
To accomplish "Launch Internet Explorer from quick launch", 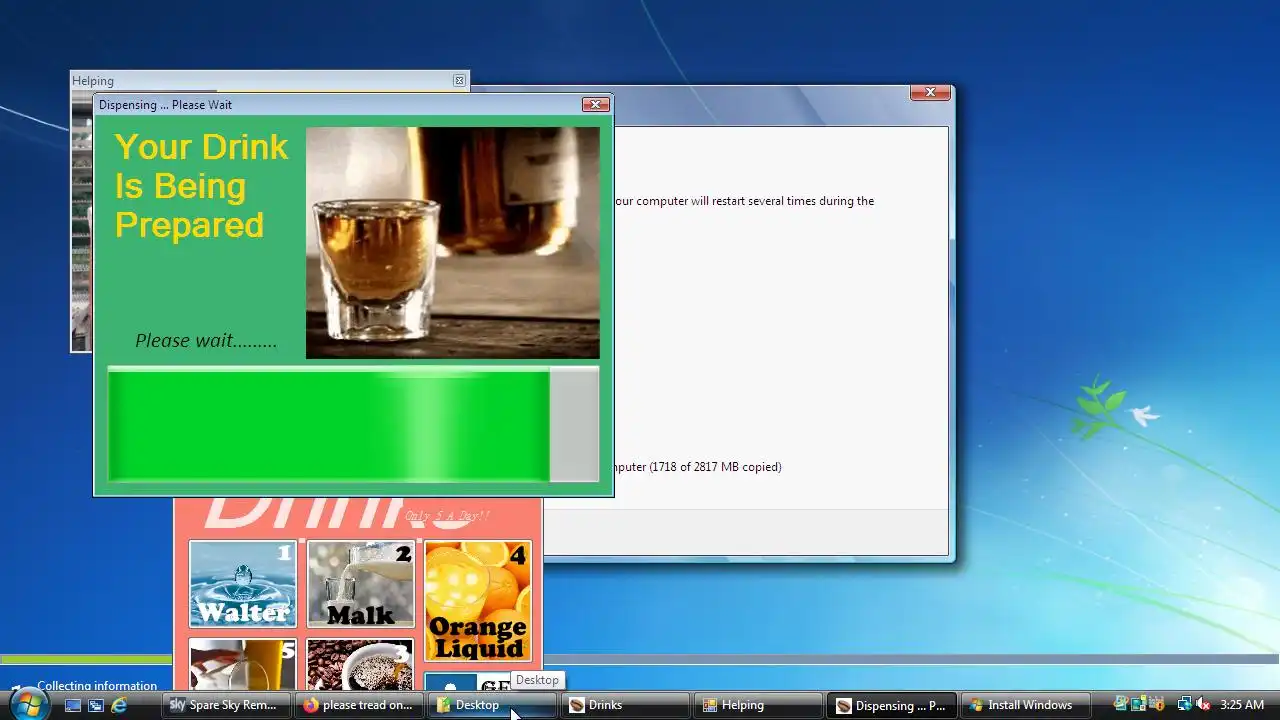I will (119, 705).
